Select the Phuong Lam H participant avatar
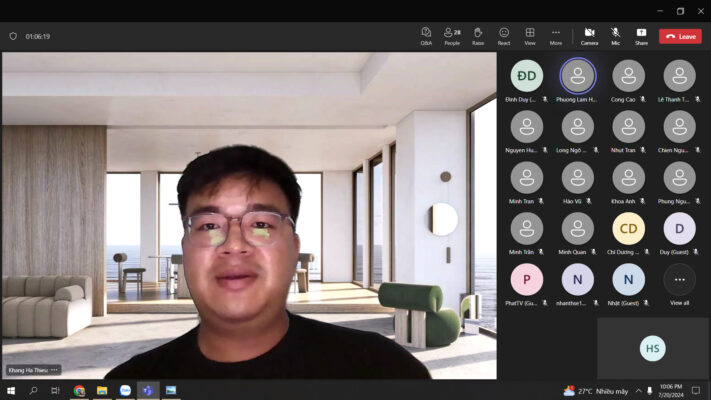Screen dimensions: 711x400 click(578, 76)
